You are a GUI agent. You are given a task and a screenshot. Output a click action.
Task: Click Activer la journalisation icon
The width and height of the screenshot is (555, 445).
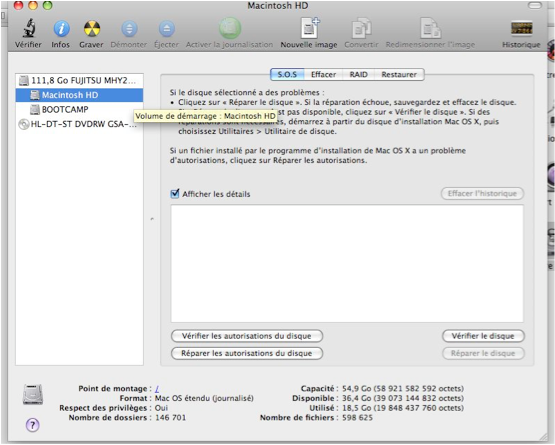pyautogui.click(x=230, y=28)
